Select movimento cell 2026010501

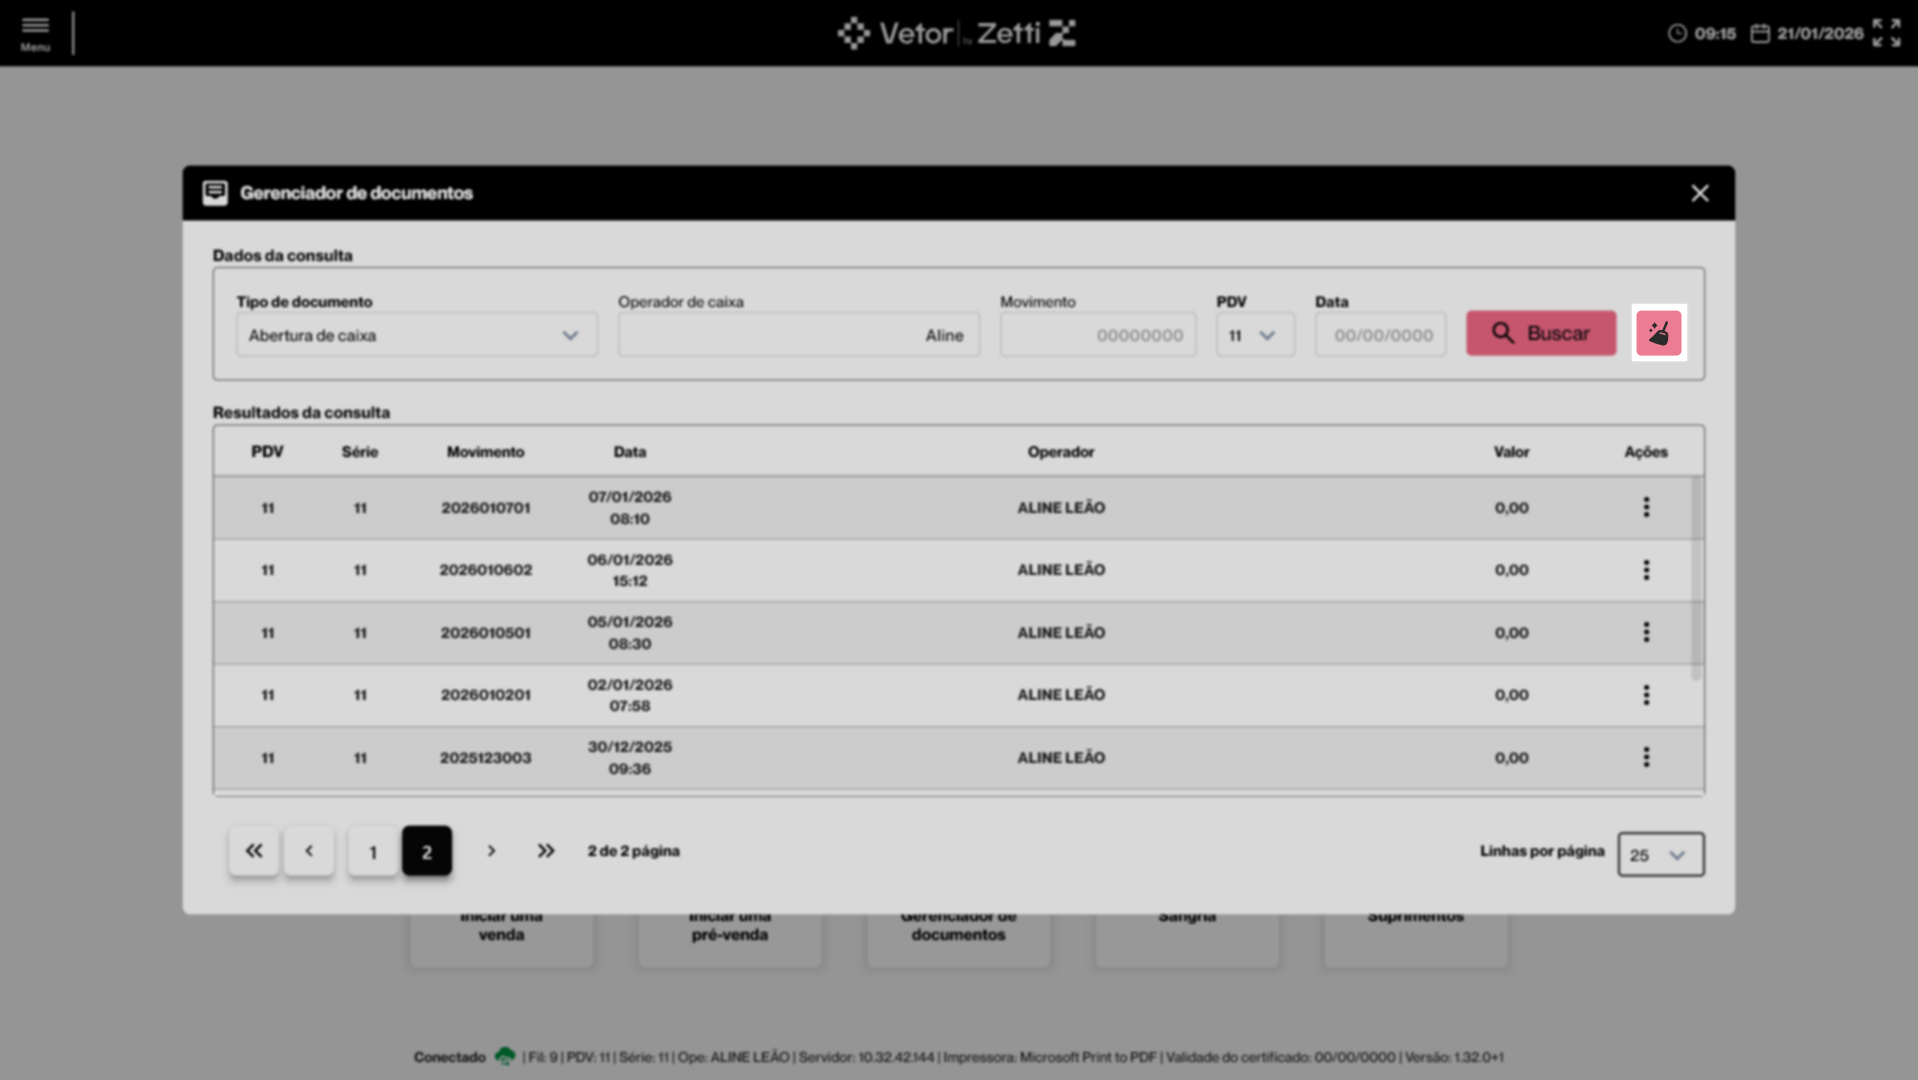[486, 633]
